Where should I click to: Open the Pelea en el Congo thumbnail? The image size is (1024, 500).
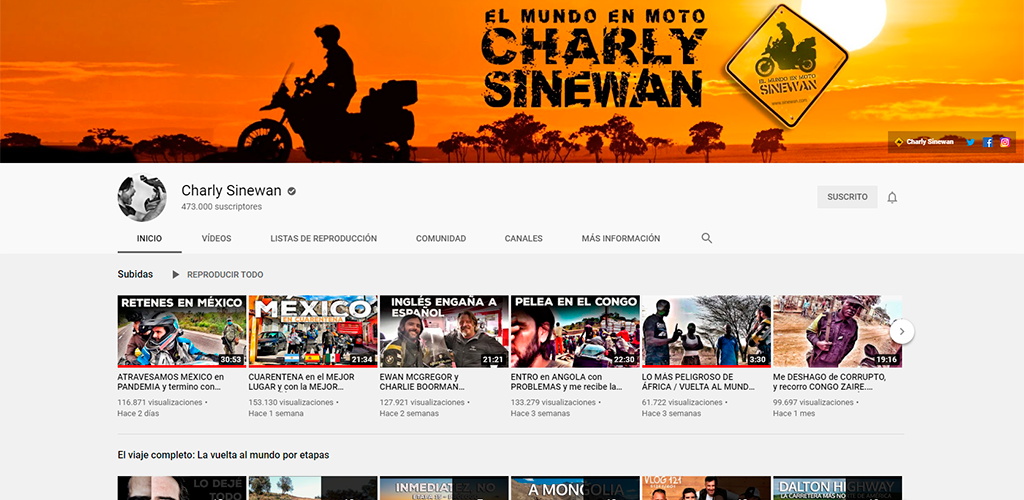575,331
